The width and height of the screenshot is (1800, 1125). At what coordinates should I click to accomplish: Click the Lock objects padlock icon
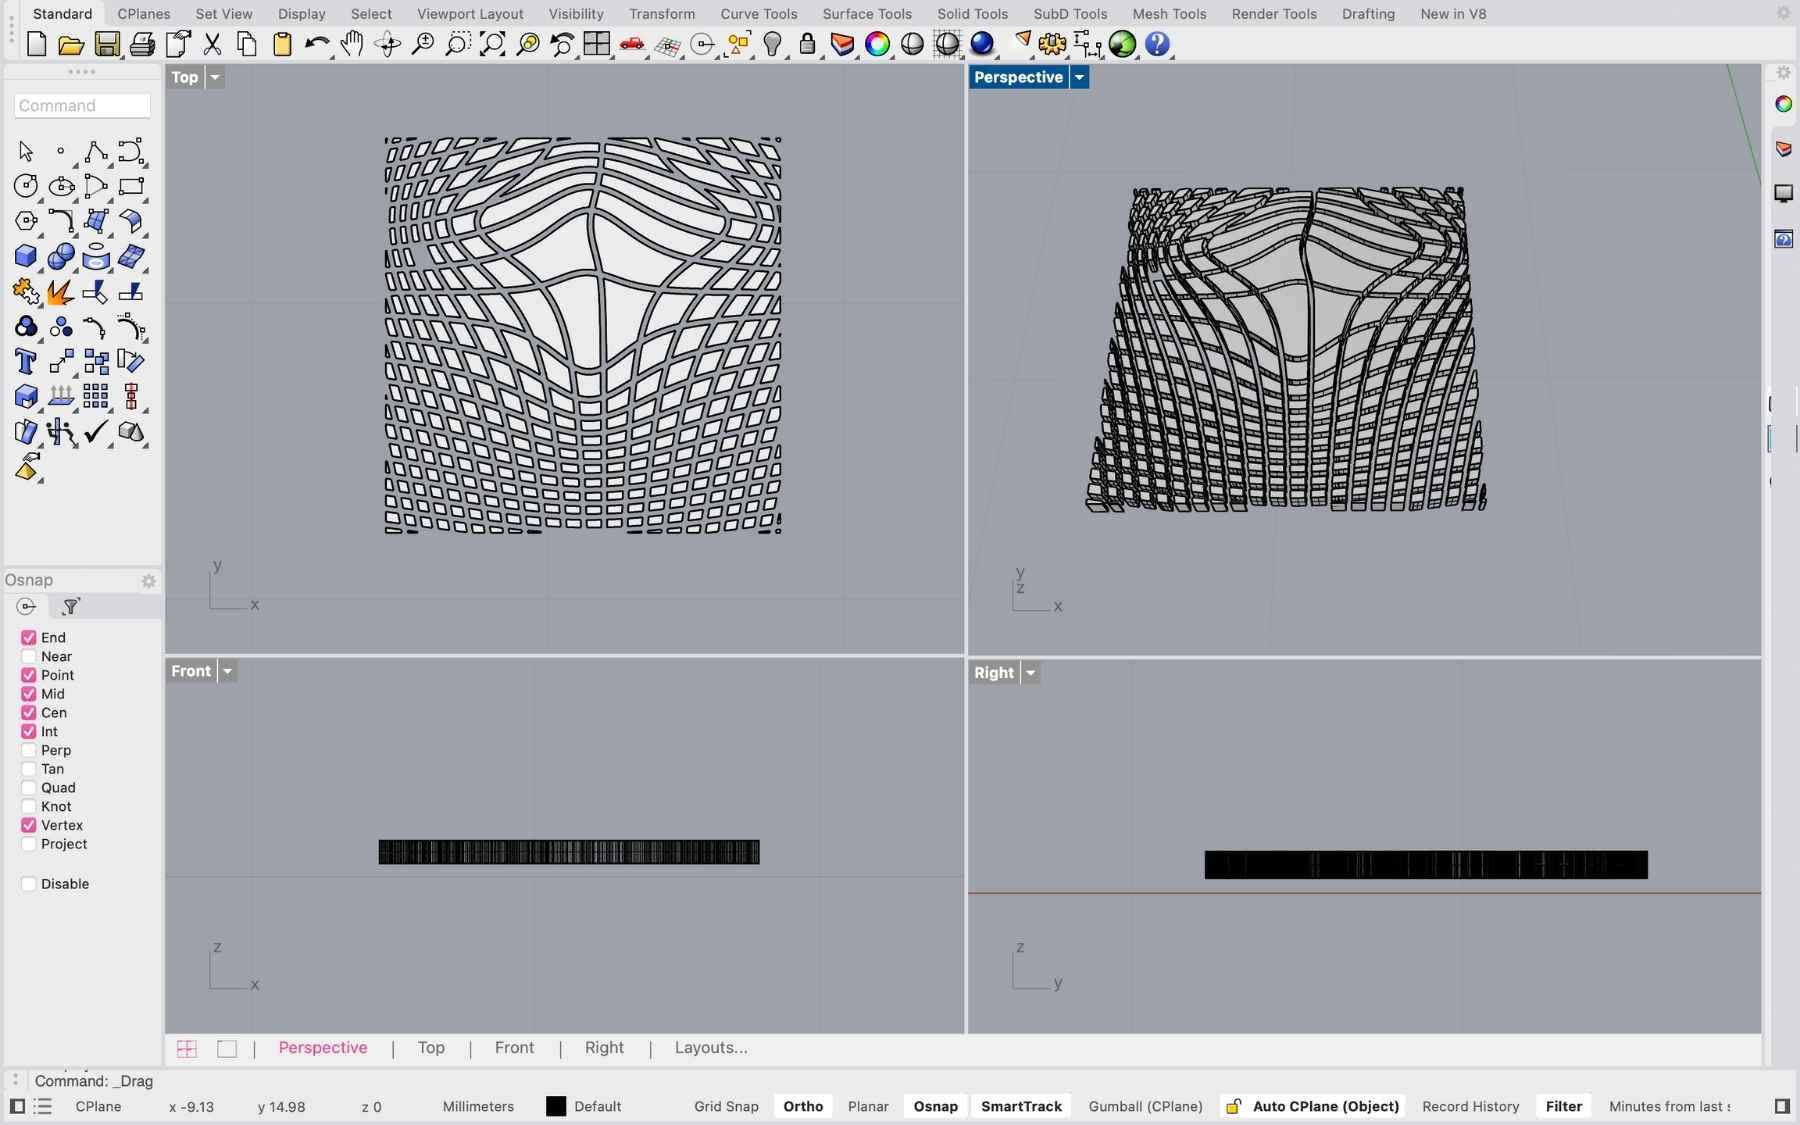807,44
